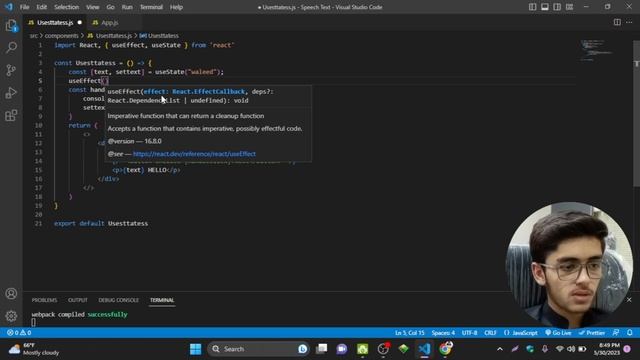The image size is (640, 360).
Task: Switch to the DEBUG CONSOLE panel tab
Action: [x=118, y=300]
